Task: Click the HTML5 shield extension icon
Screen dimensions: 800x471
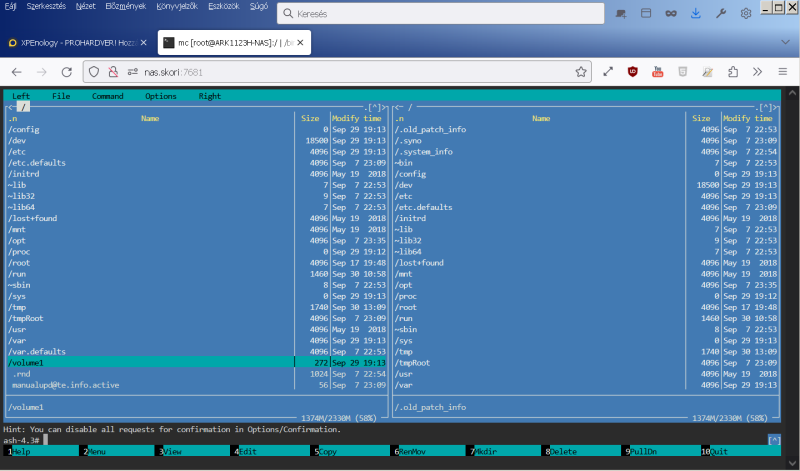Action: (x=683, y=72)
